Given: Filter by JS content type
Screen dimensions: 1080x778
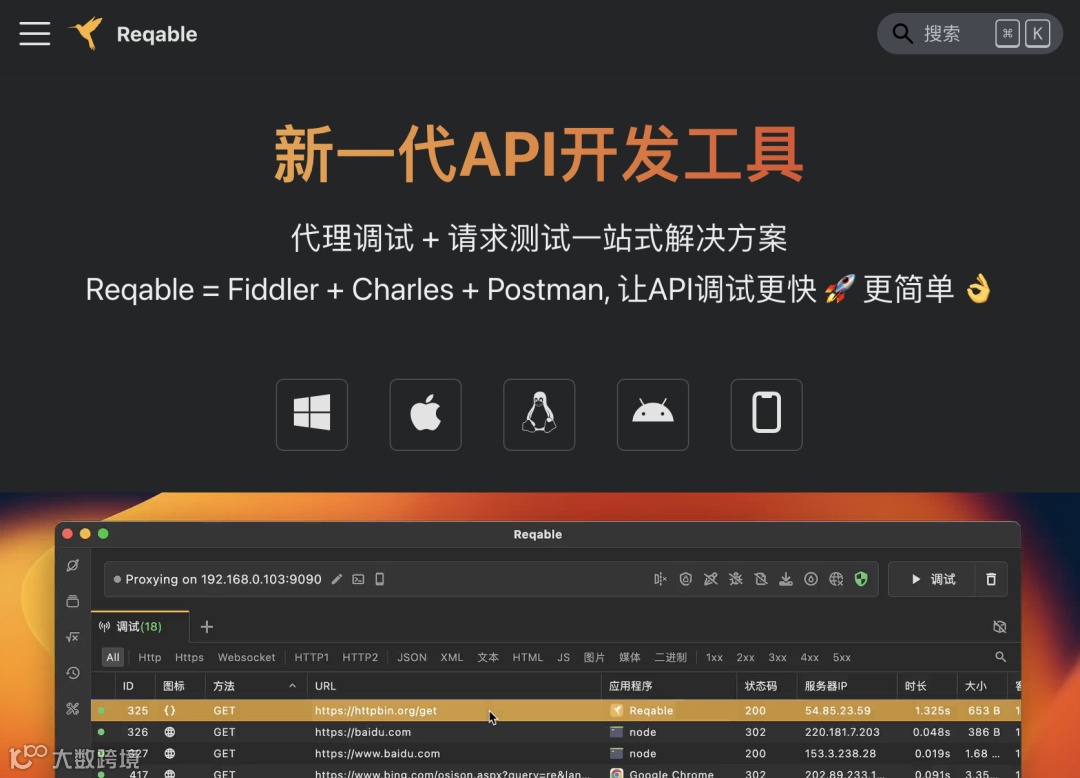Looking at the screenshot, I should (x=563, y=658).
